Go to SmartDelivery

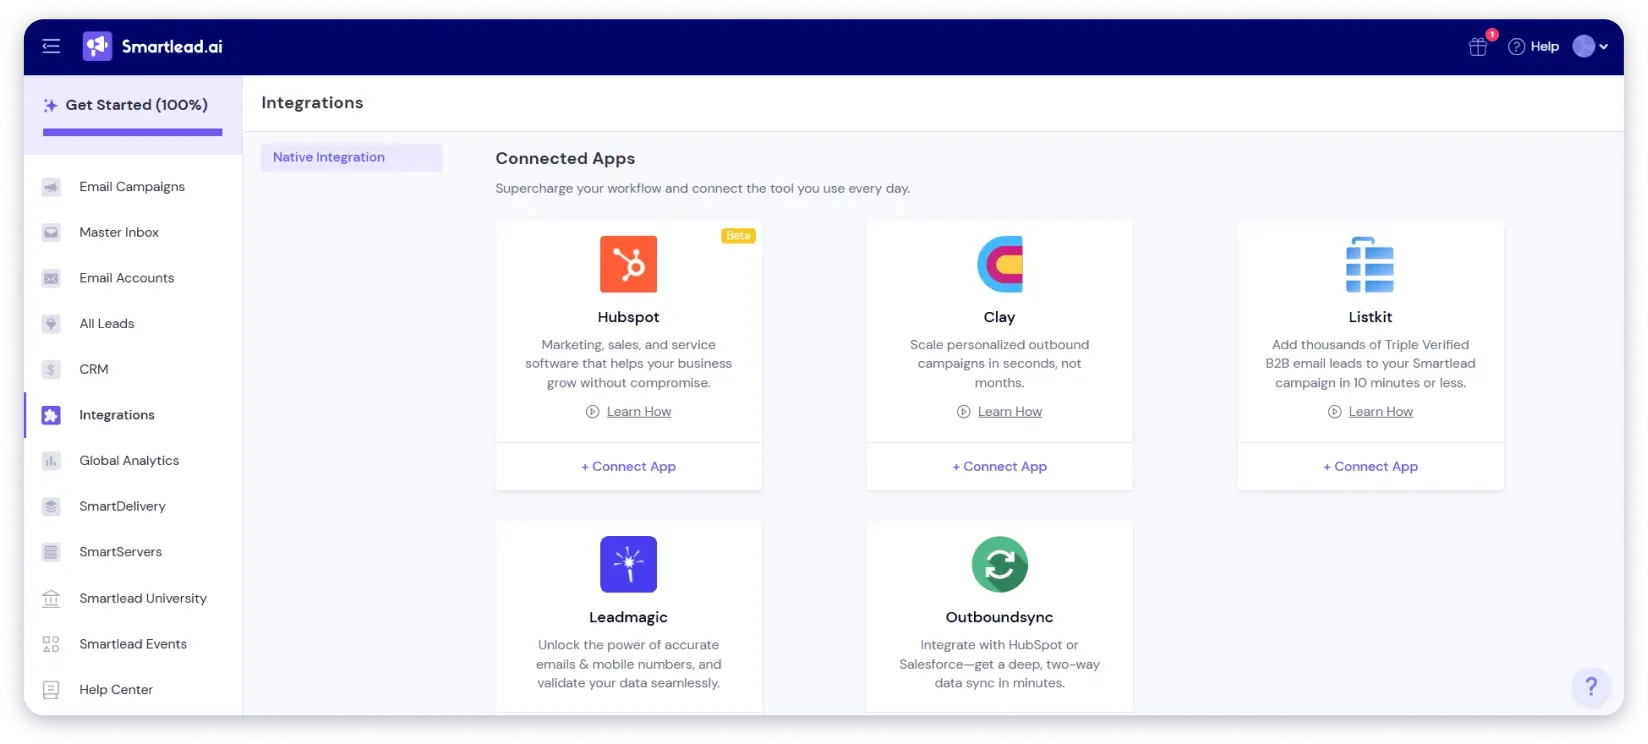[122, 506]
